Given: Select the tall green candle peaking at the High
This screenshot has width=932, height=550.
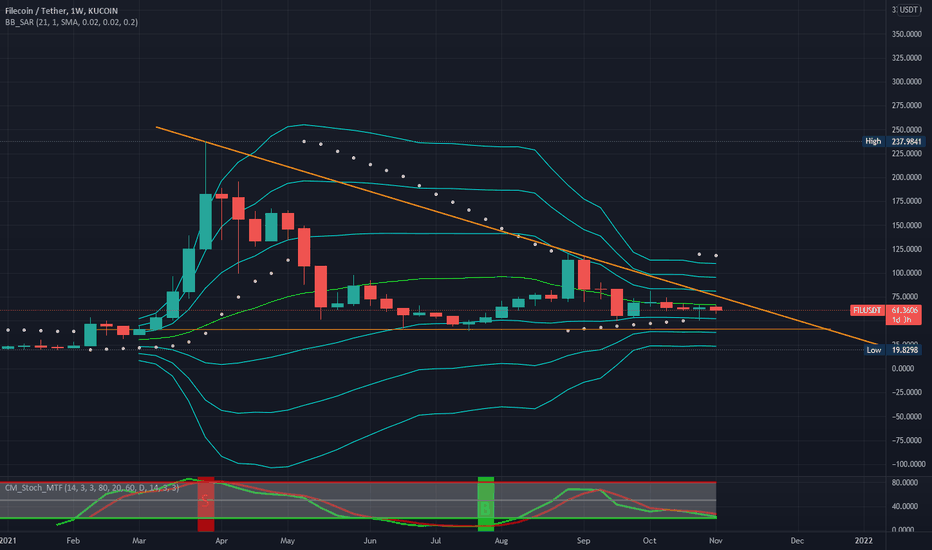Looking at the screenshot, I should (206, 221).
